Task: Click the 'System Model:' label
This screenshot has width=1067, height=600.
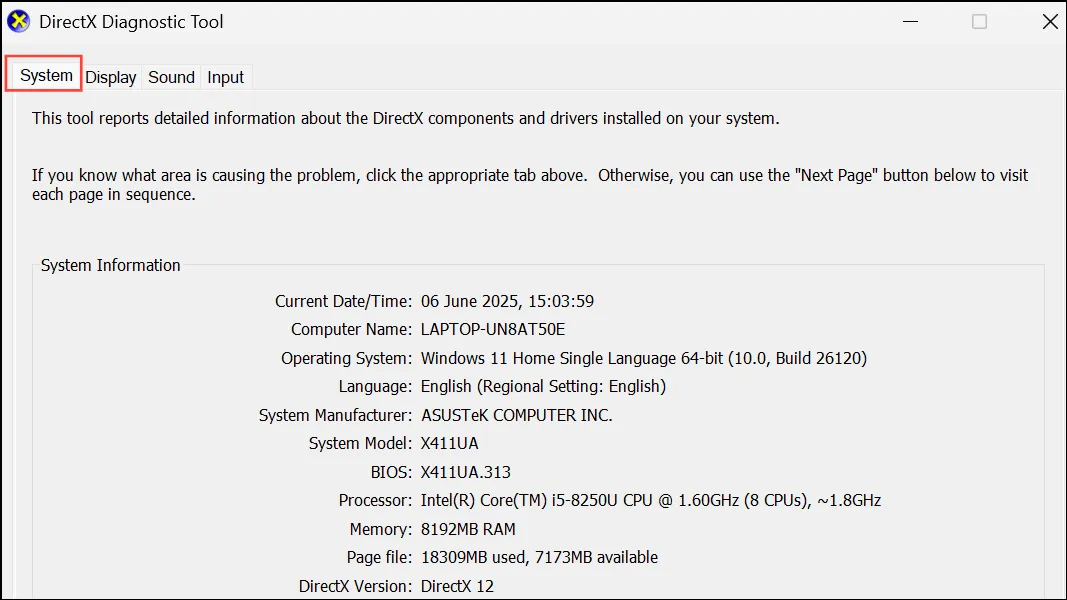Action: (360, 444)
